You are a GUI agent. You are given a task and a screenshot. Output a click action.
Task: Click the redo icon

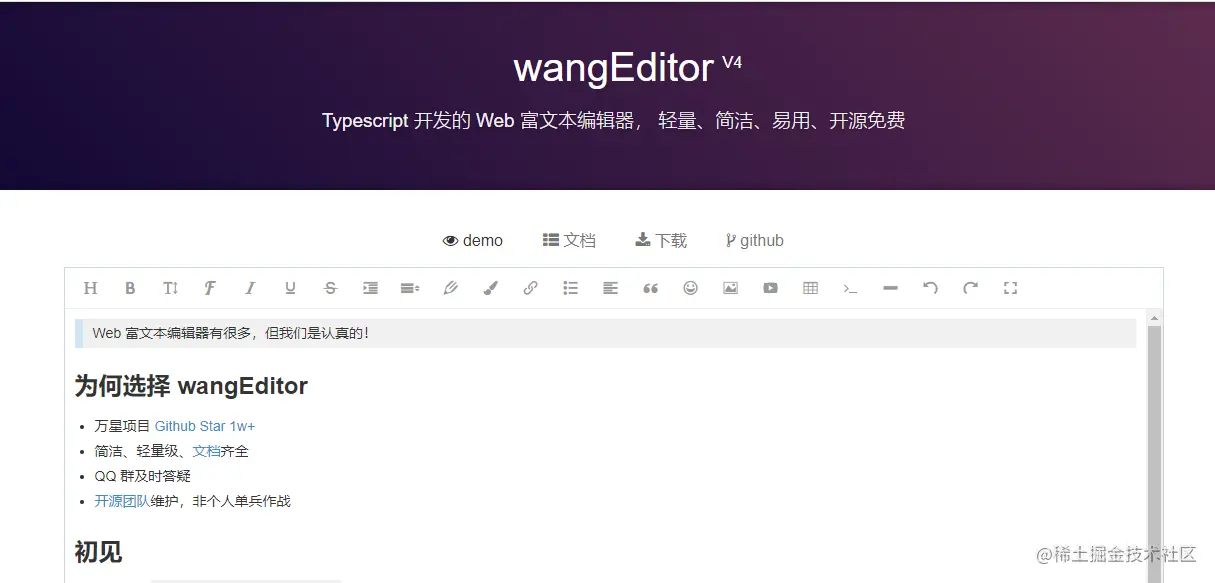pos(970,288)
